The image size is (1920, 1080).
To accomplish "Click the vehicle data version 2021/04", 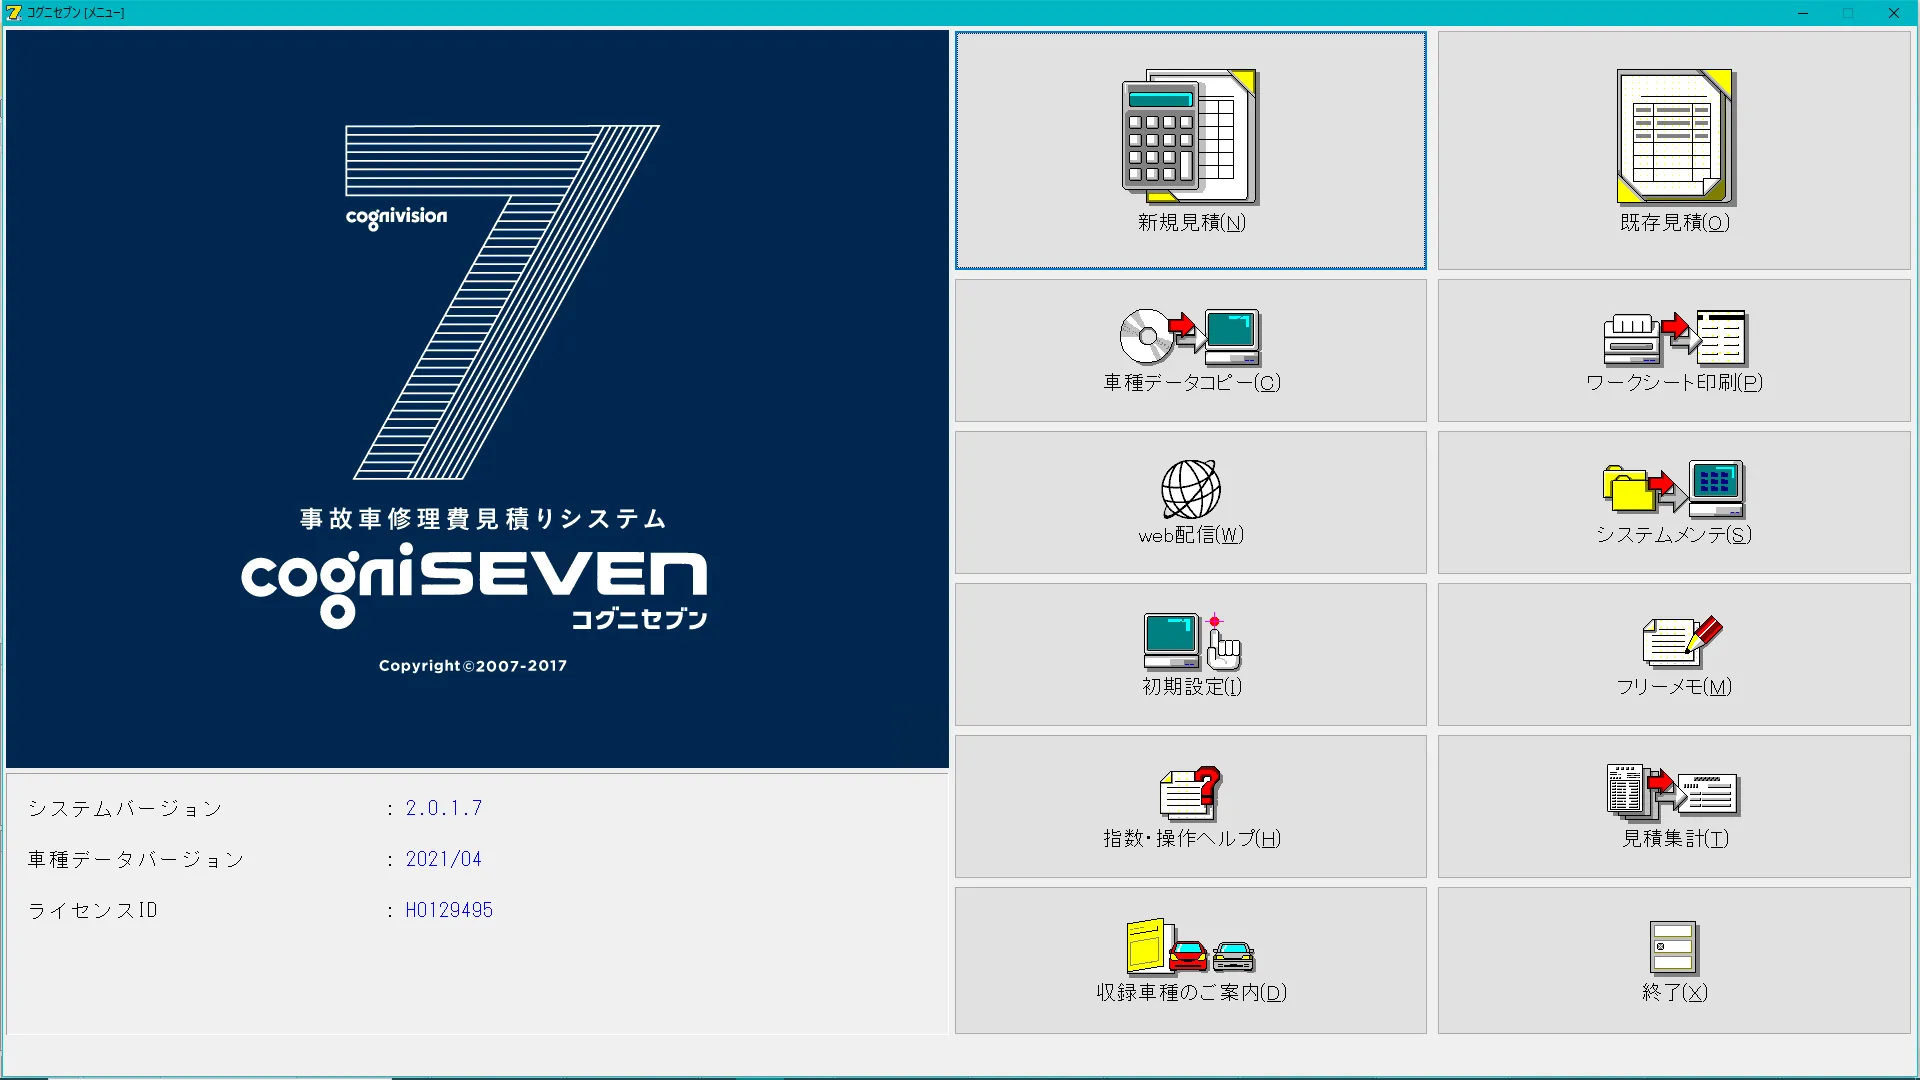I will (444, 859).
